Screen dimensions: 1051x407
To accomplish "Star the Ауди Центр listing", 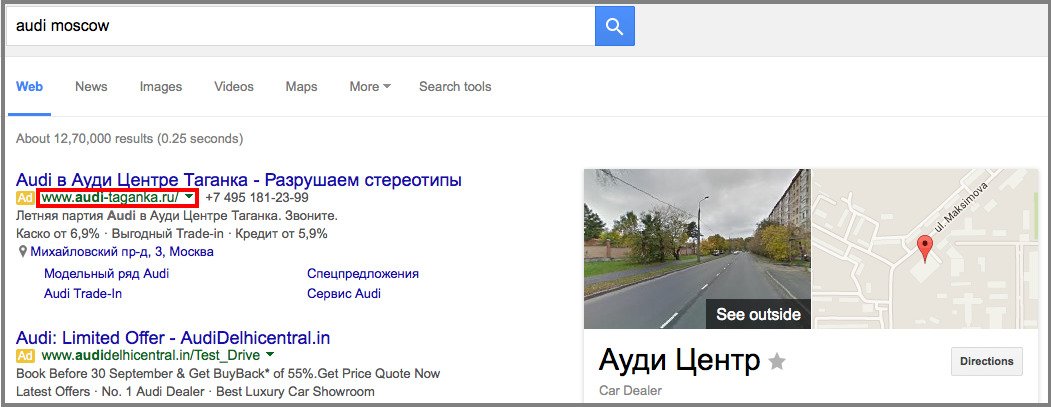I will point(777,362).
